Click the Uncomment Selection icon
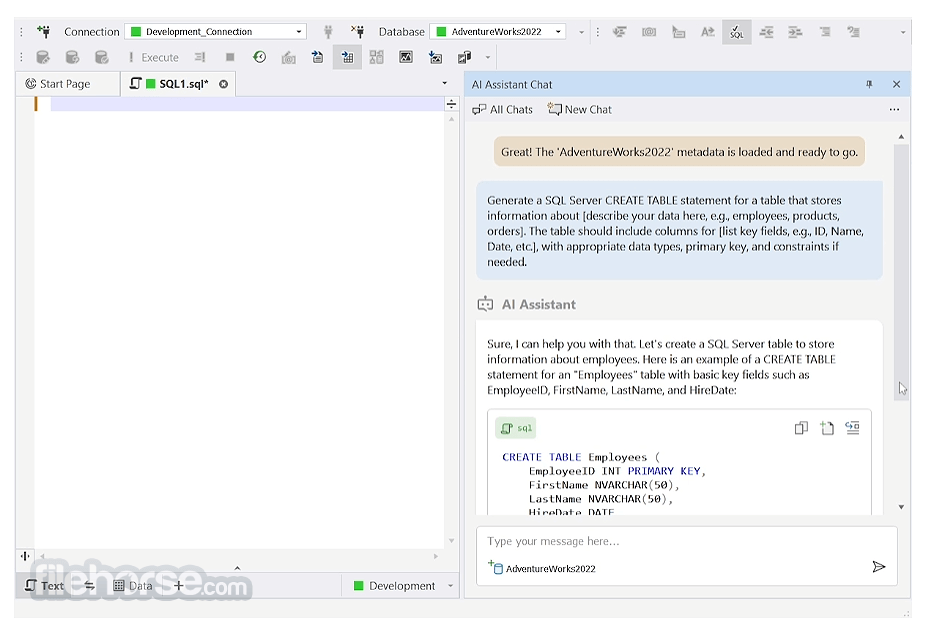This screenshot has height=631, width=926. click(853, 32)
